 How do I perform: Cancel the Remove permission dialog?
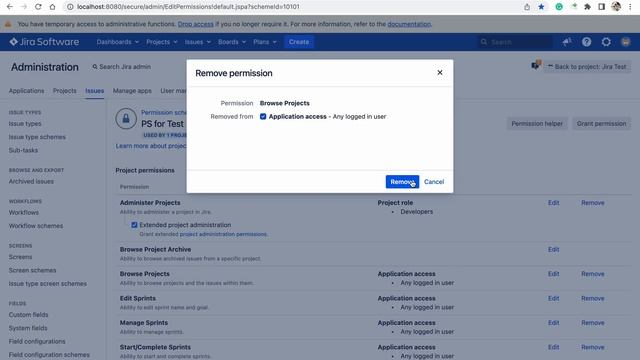(434, 182)
